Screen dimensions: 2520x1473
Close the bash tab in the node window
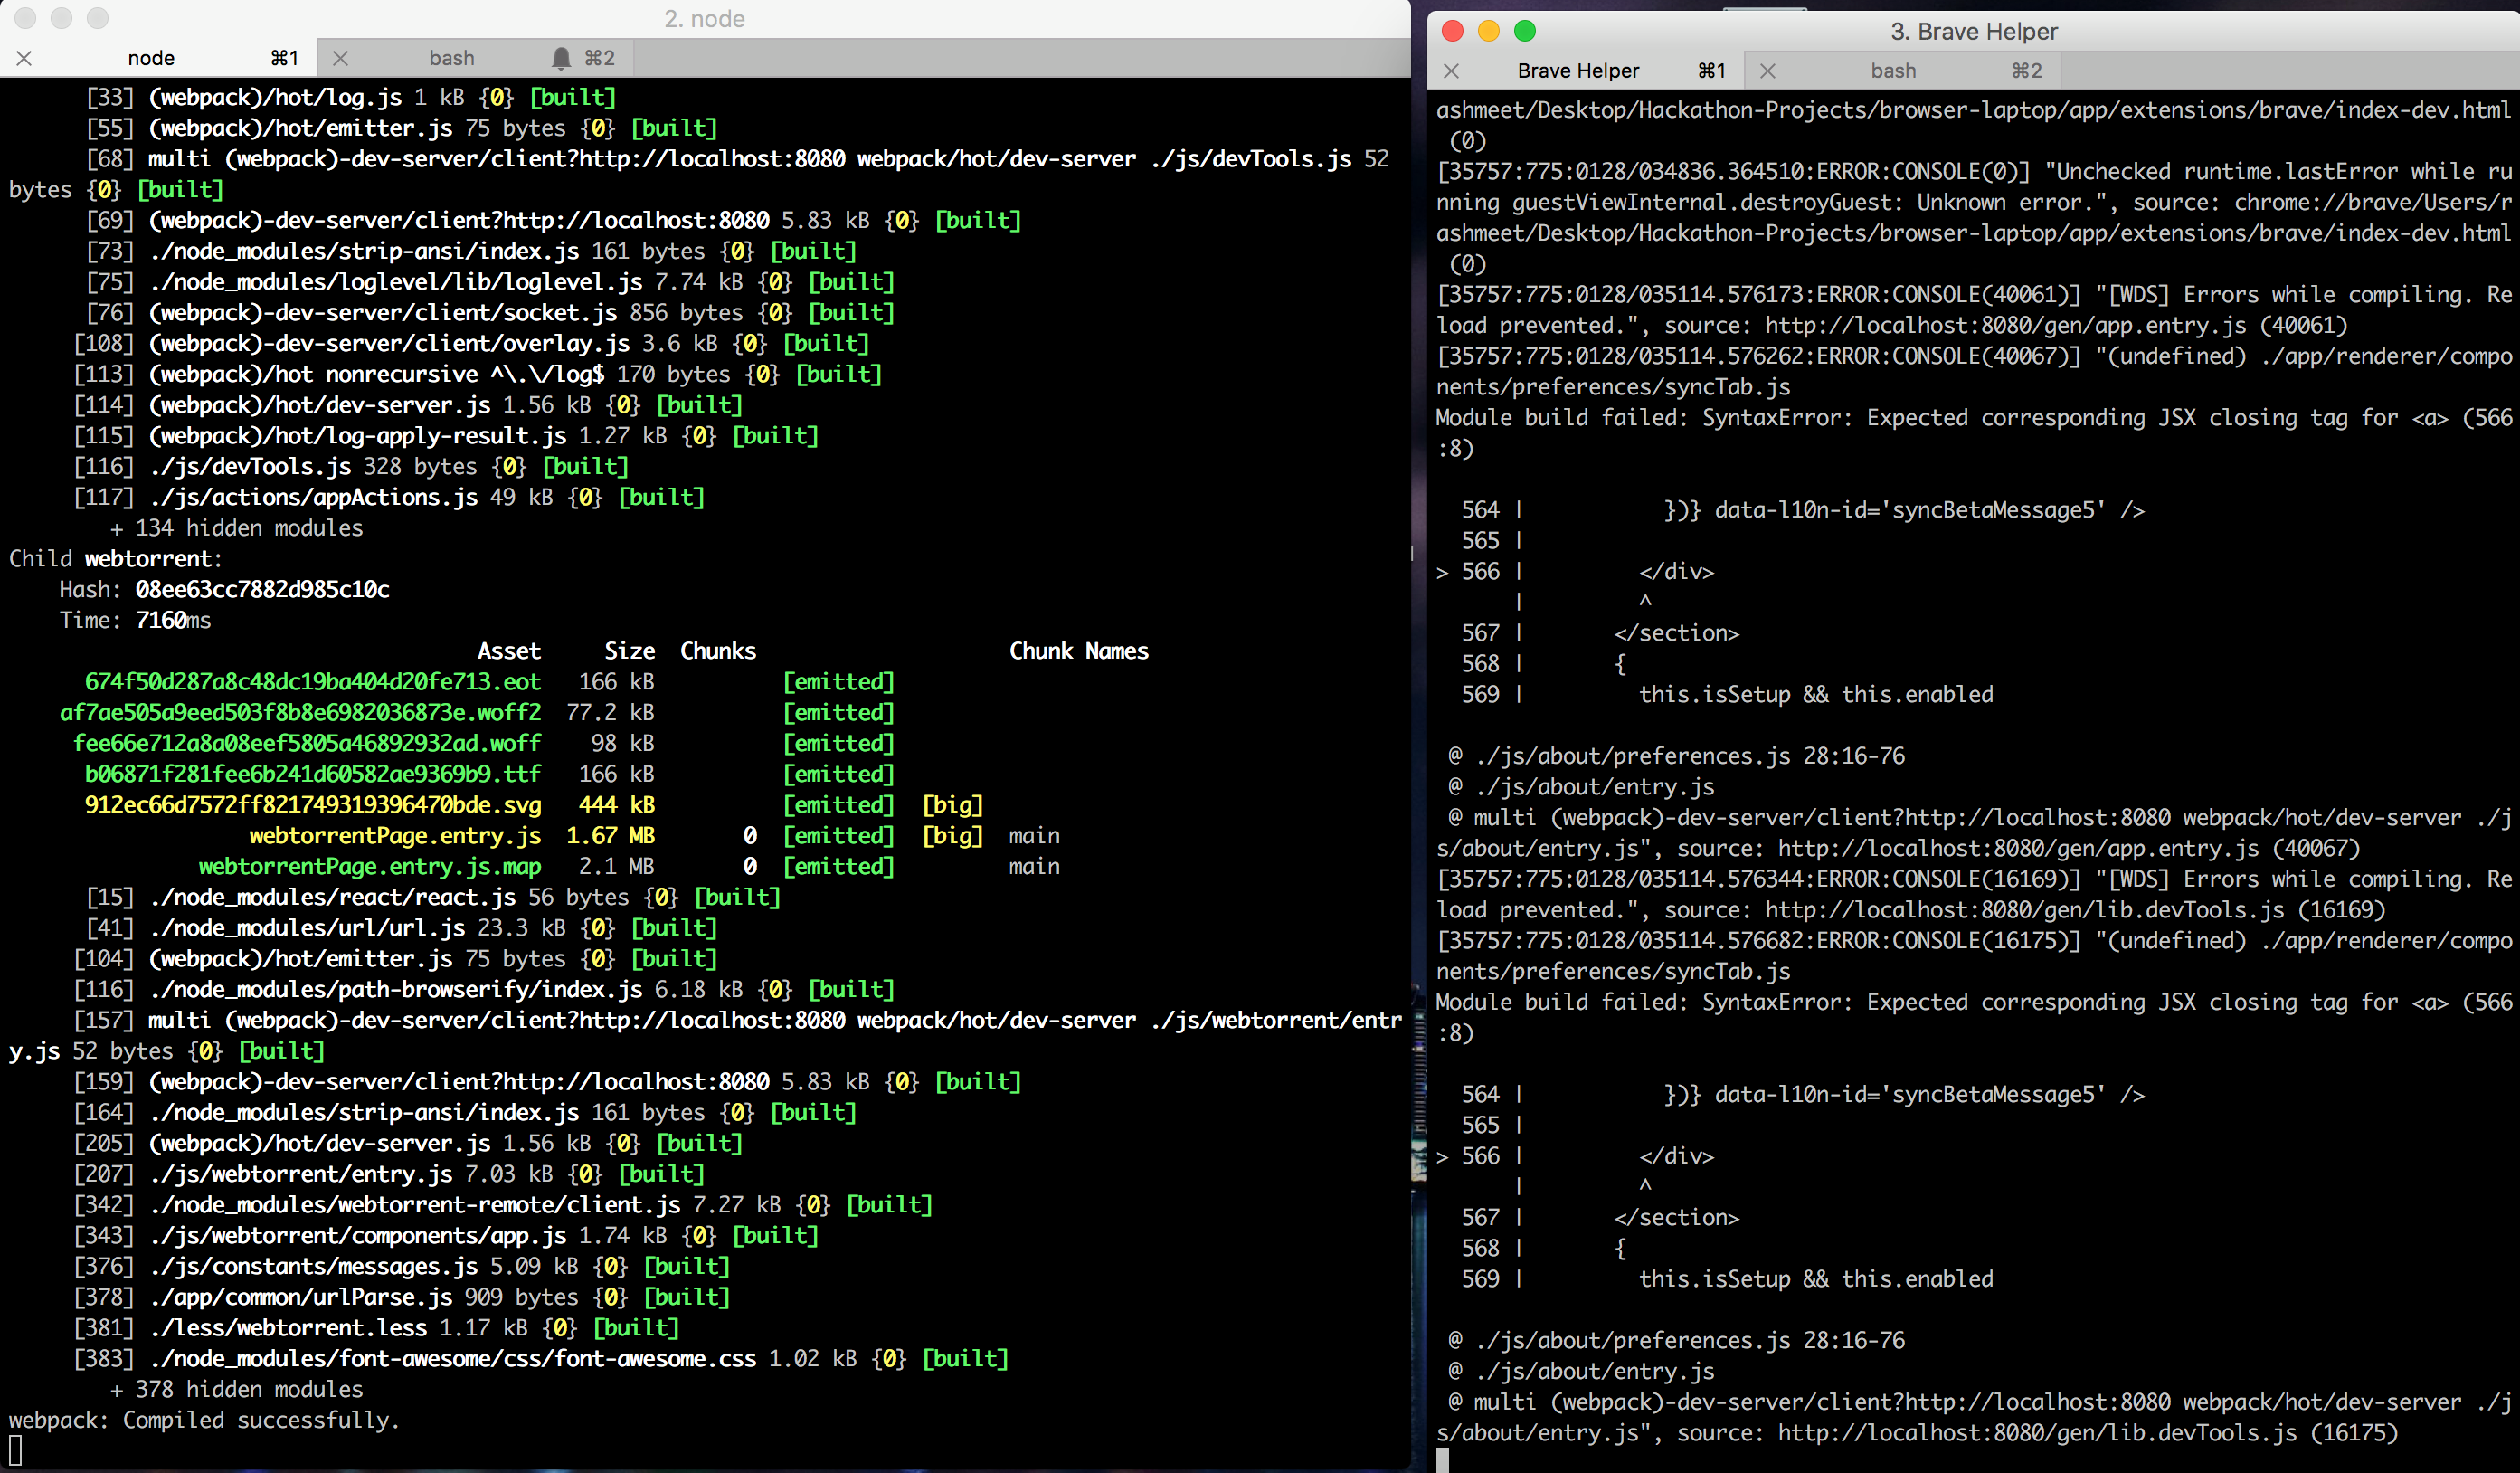pyautogui.click(x=341, y=58)
